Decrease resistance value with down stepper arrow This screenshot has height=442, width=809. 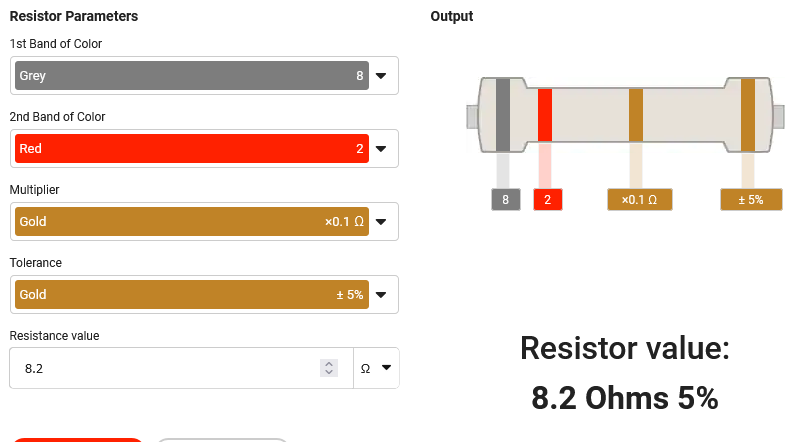[x=329, y=372]
